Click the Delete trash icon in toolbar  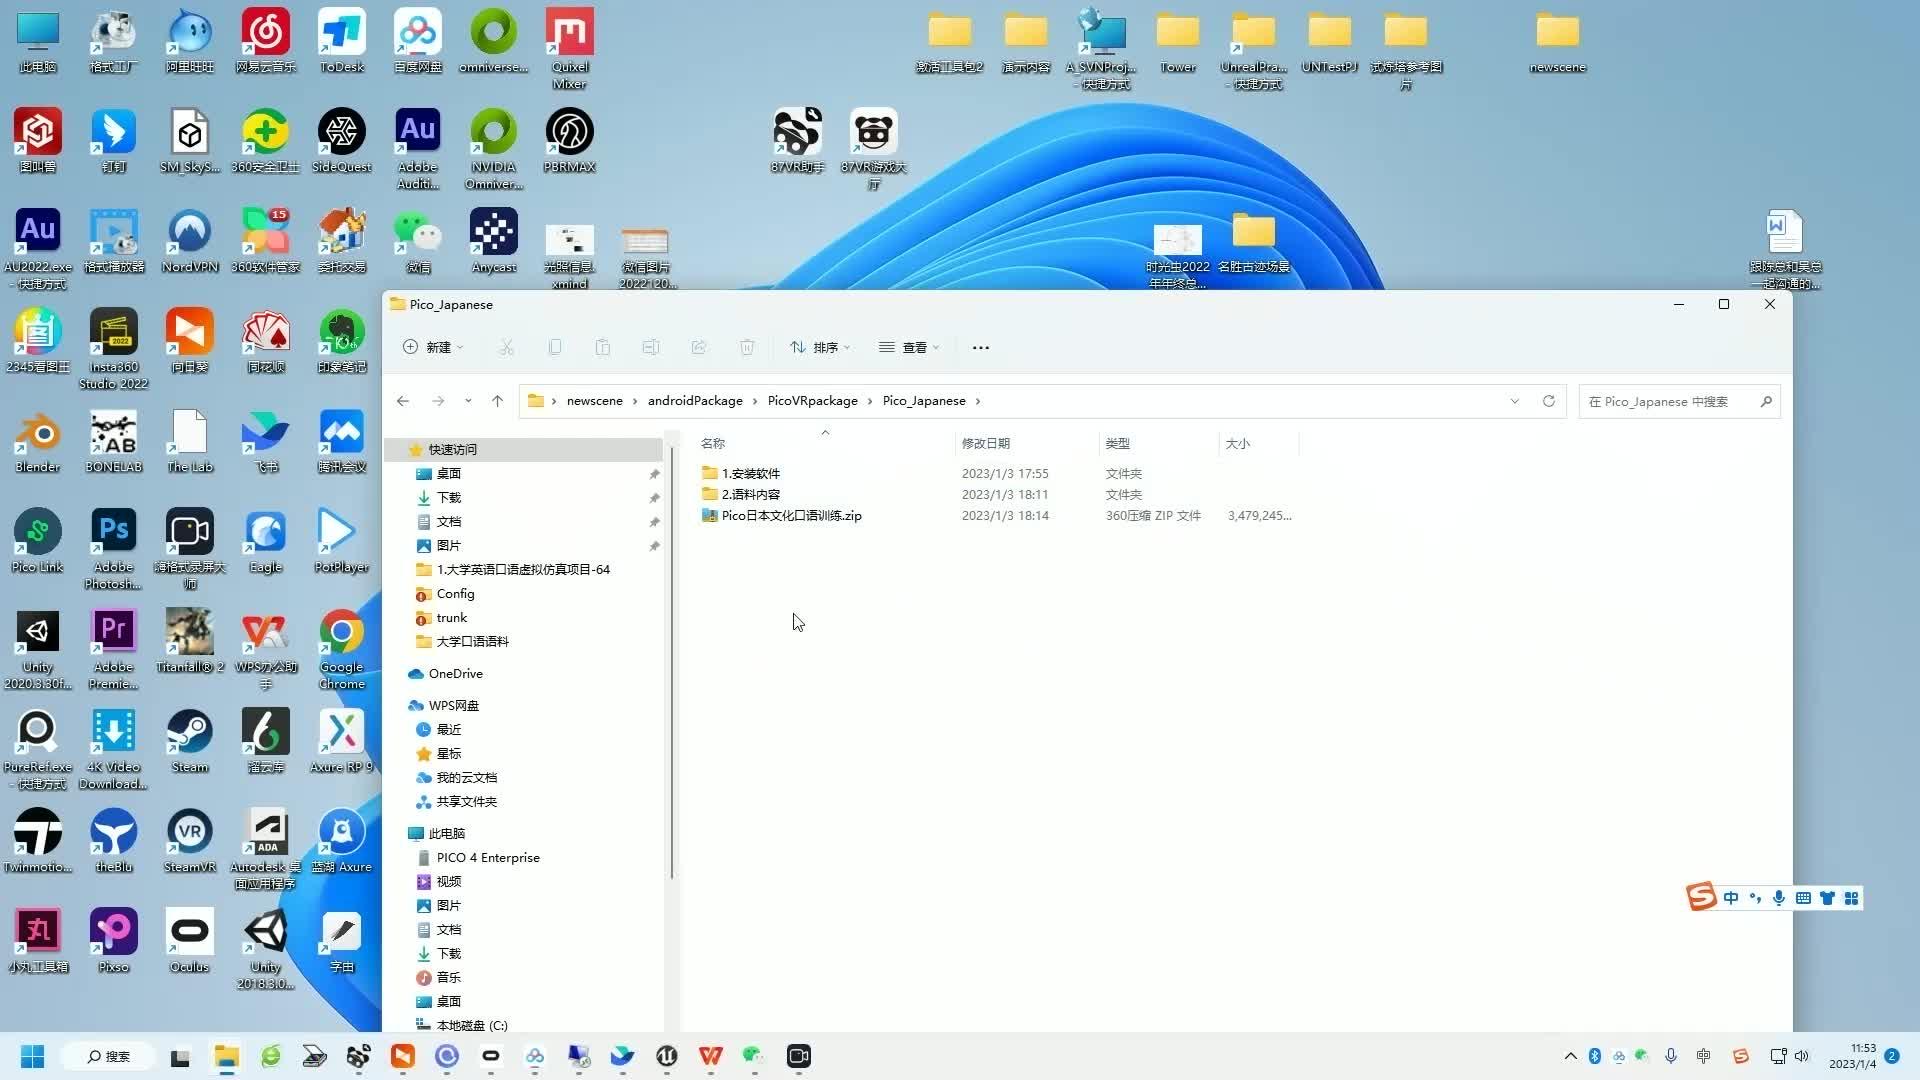click(x=747, y=347)
